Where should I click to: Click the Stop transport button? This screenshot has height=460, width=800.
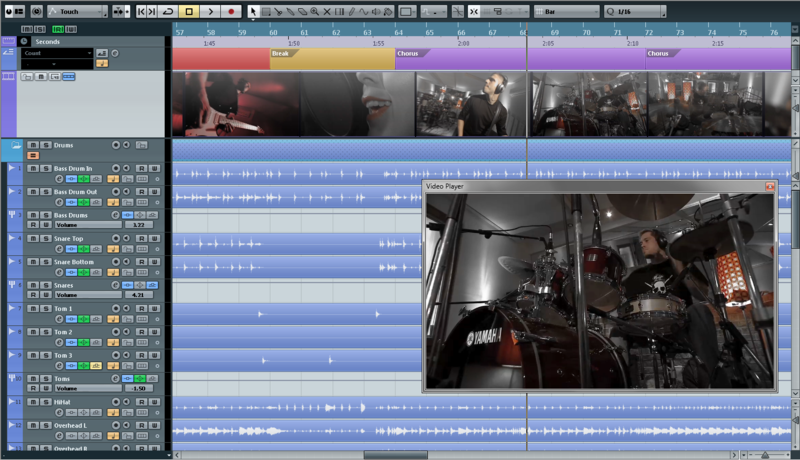189,11
